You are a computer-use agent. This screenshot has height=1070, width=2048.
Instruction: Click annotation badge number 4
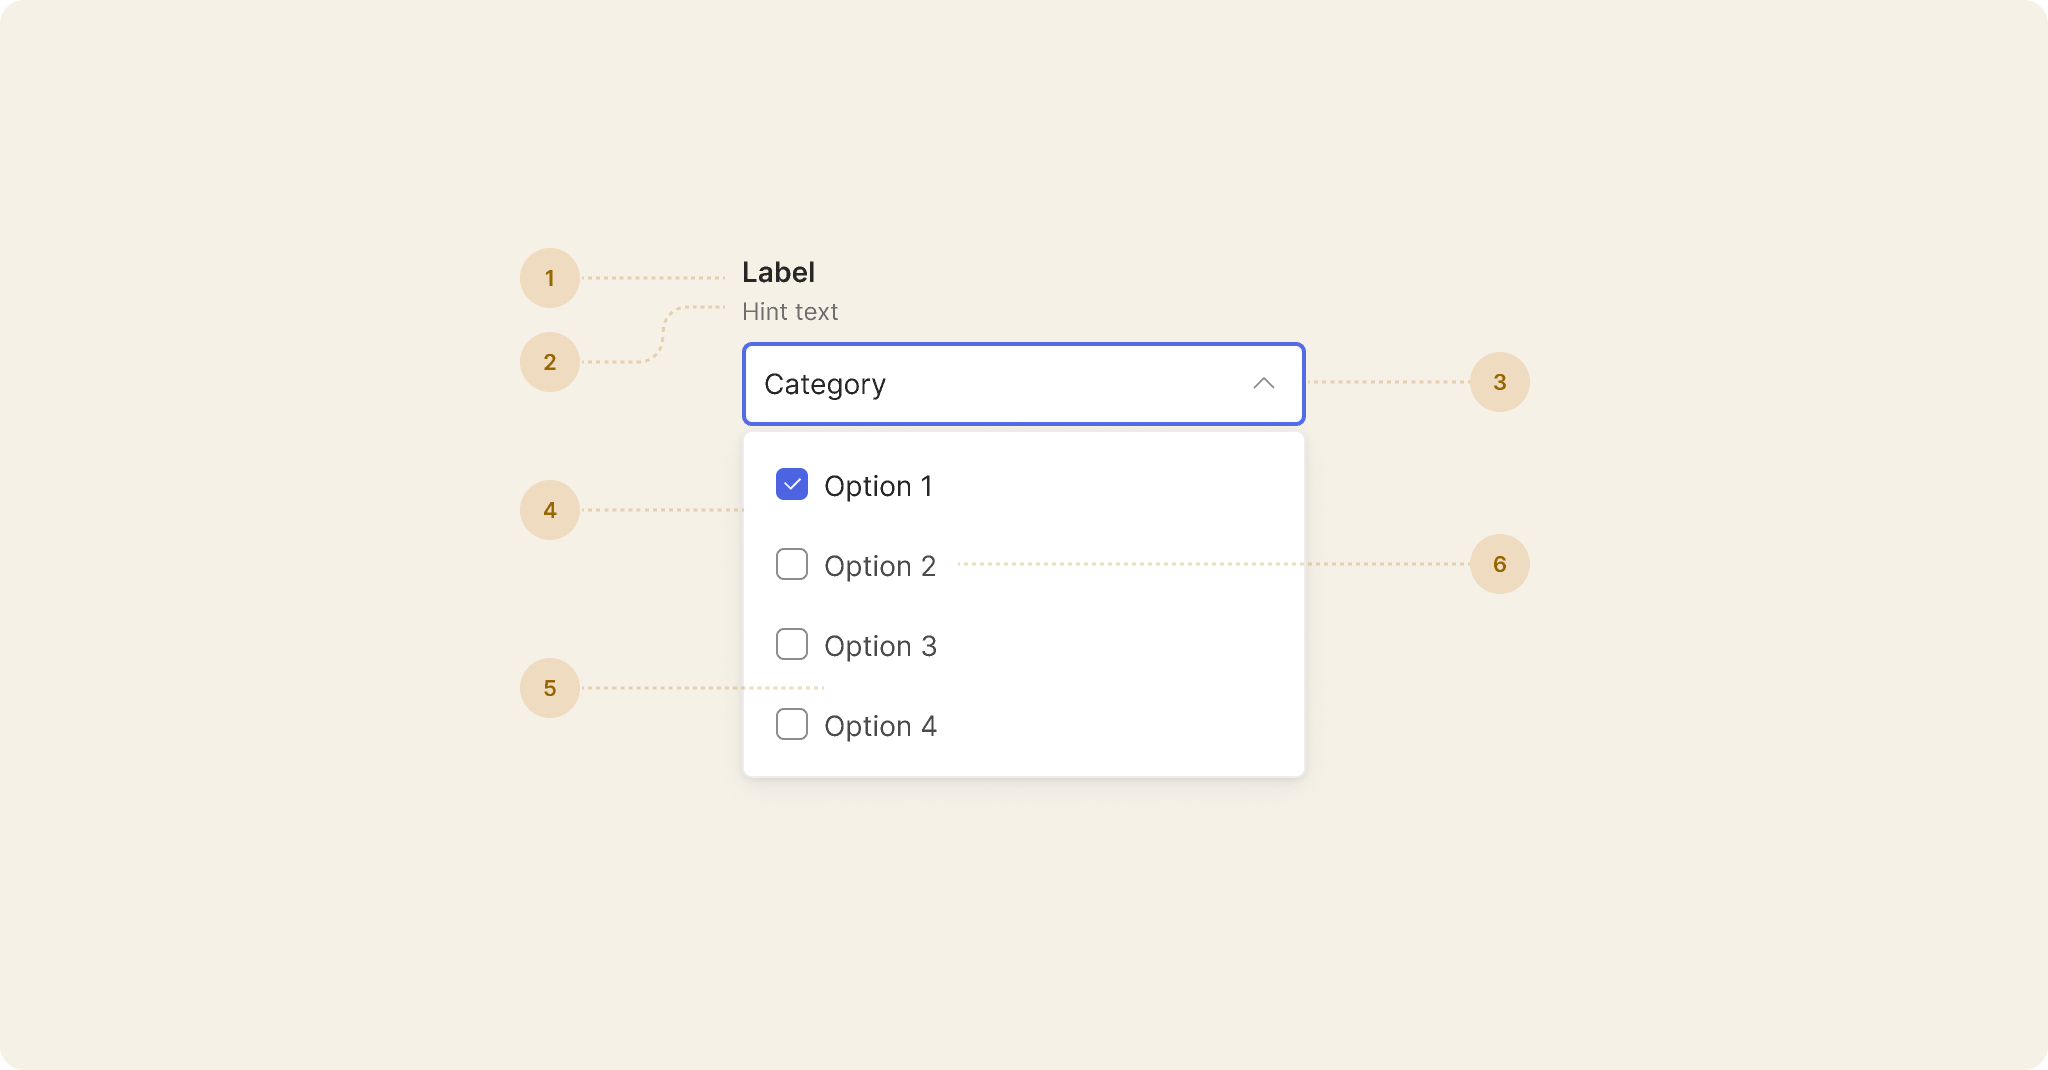click(550, 510)
